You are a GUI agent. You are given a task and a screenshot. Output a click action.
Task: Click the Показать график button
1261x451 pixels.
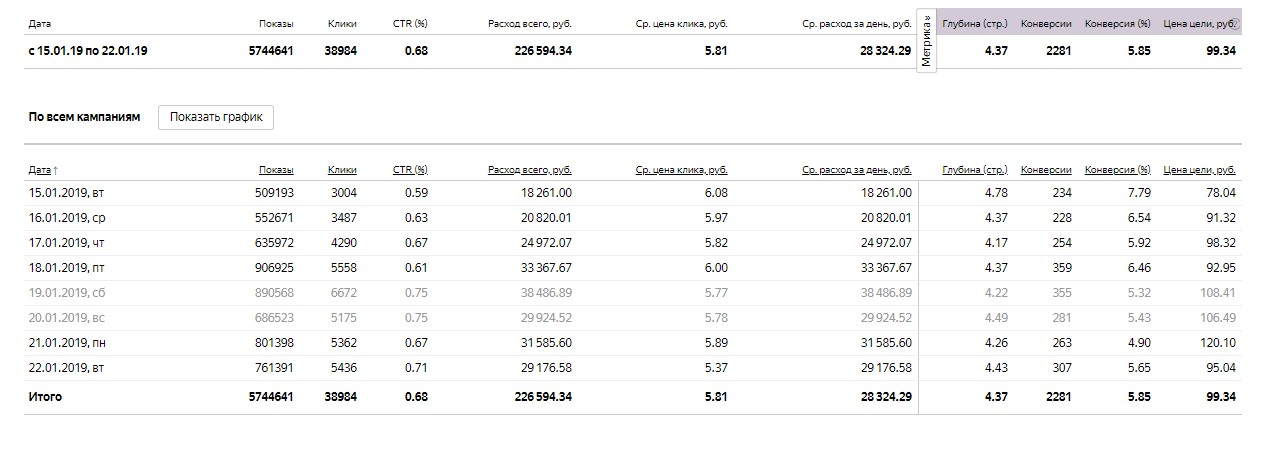pyautogui.click(x=216, y=117)
